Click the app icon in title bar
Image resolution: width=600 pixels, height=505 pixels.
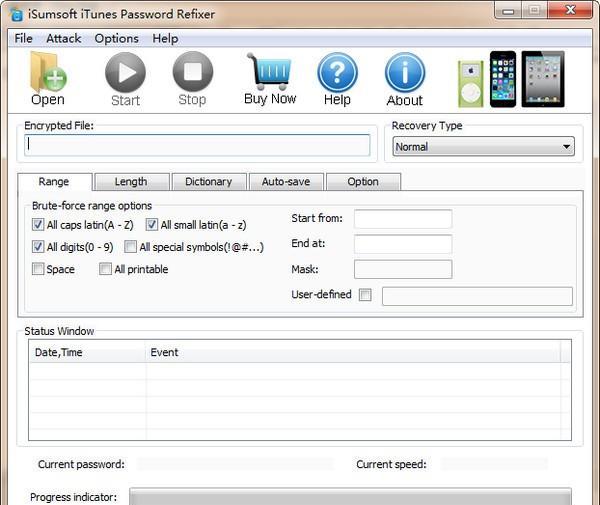(x=16, y=15)
